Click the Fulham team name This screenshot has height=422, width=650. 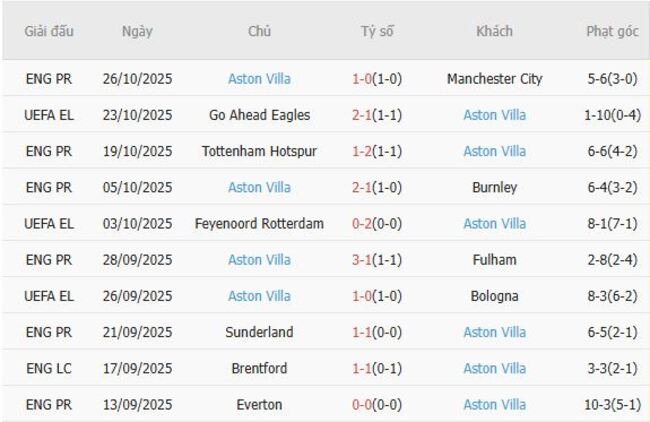(x=494, y=260)
